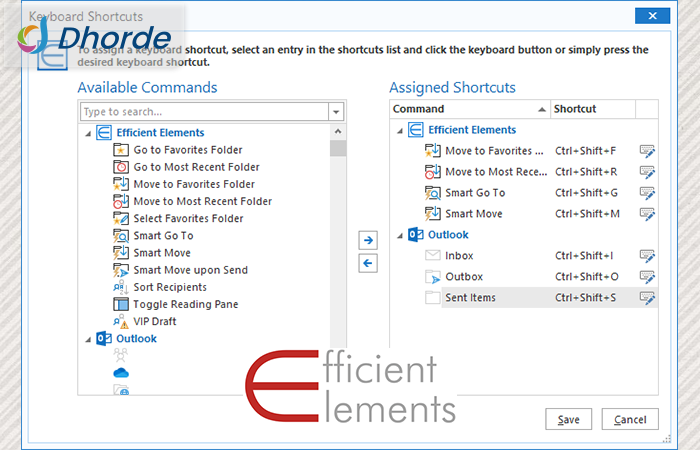Click the Move to Favorites Folder icon in Available Commands
Image resolution: width=700 pixels, height=450 pixels.
[121, 184]
